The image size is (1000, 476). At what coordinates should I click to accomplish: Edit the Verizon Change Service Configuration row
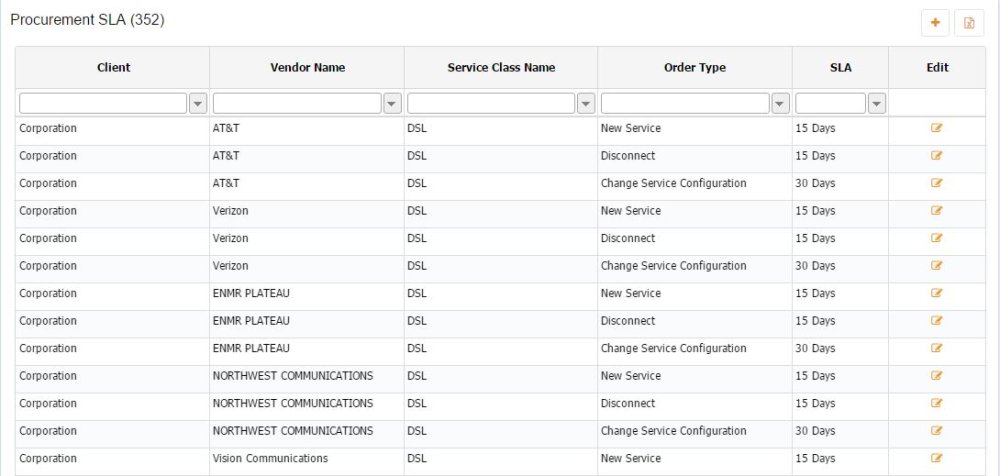tap(937, 266)
